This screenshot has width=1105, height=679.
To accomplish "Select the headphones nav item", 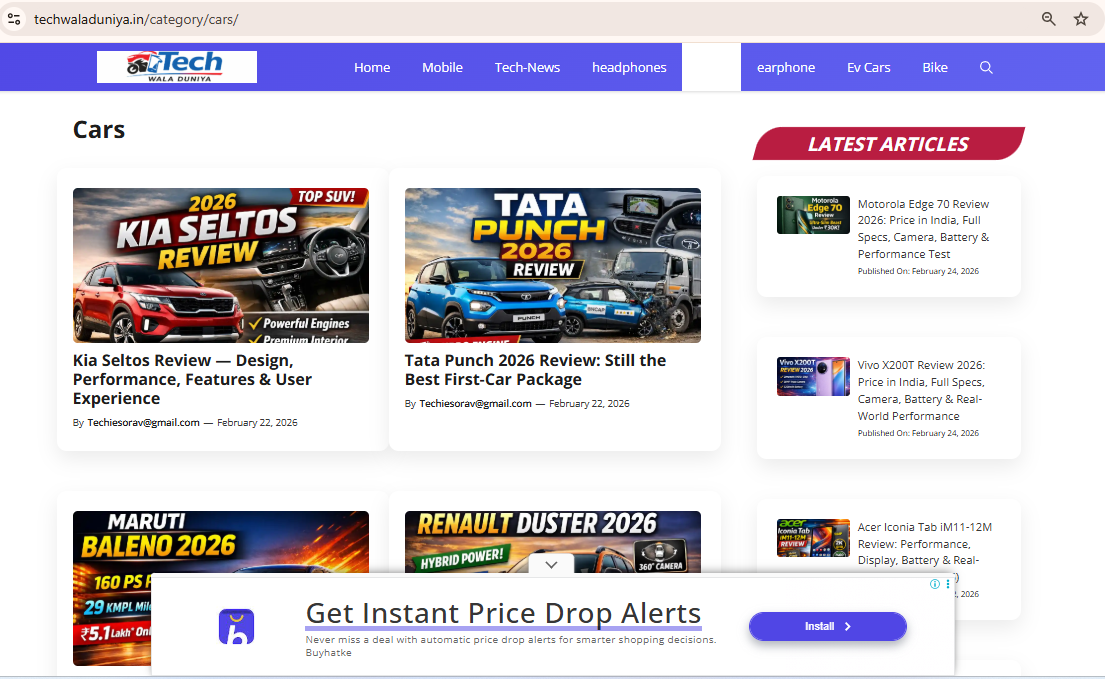I will (x=629, y=68).
